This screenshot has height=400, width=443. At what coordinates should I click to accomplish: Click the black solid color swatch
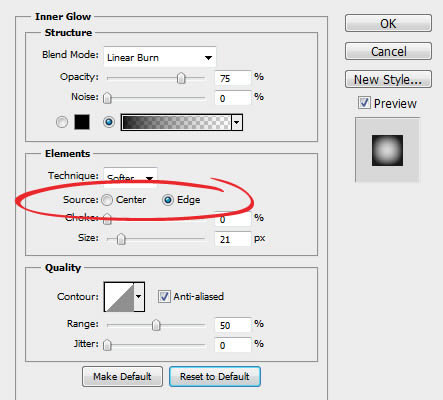point(82,122)
